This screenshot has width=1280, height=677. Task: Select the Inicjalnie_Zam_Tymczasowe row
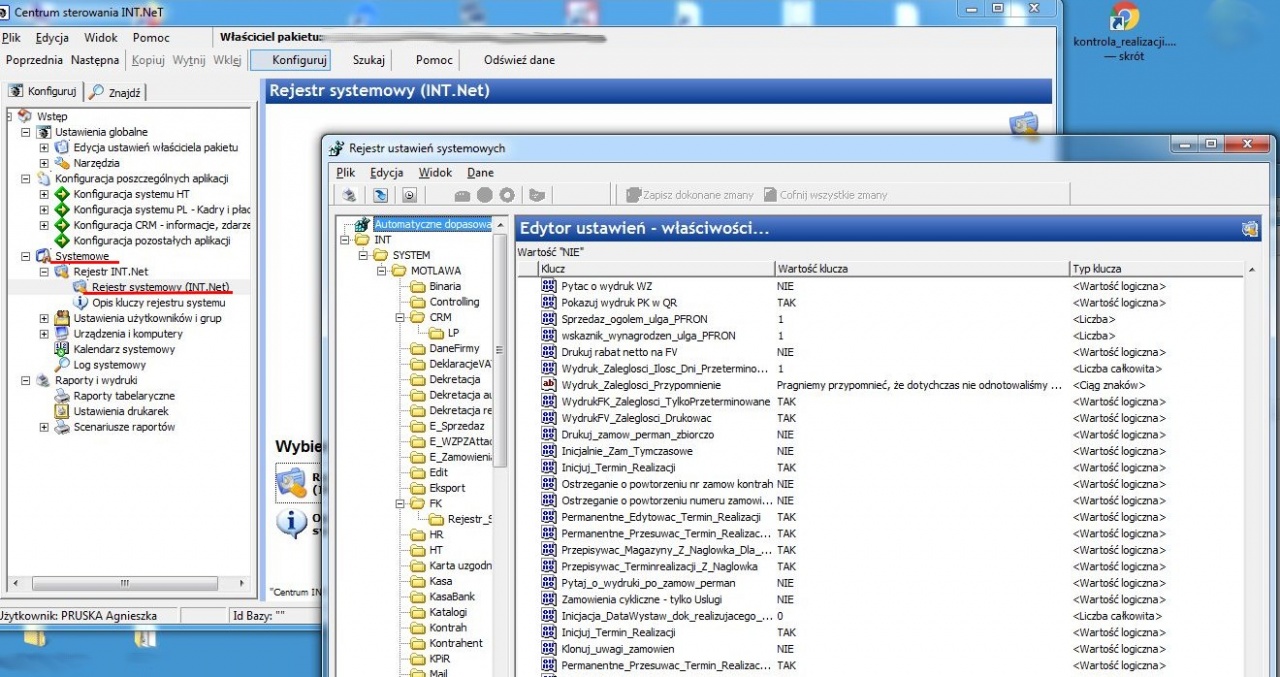[x=890, y=451]
